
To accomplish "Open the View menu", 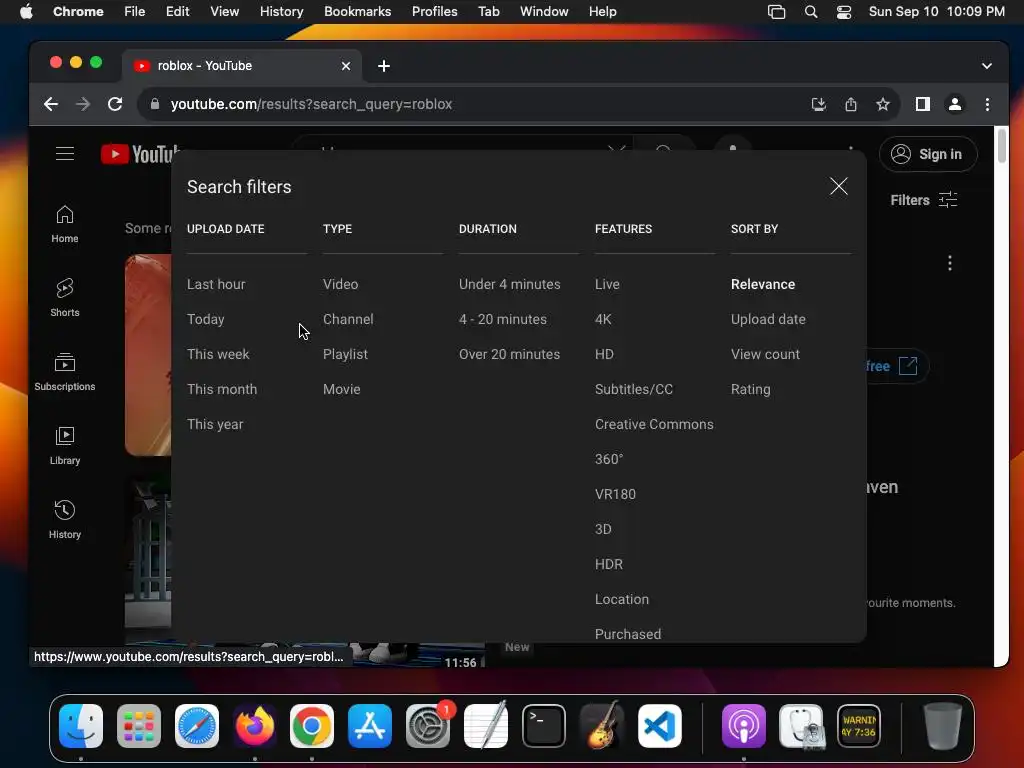I will pyautogui.click(x=224, y=11).
